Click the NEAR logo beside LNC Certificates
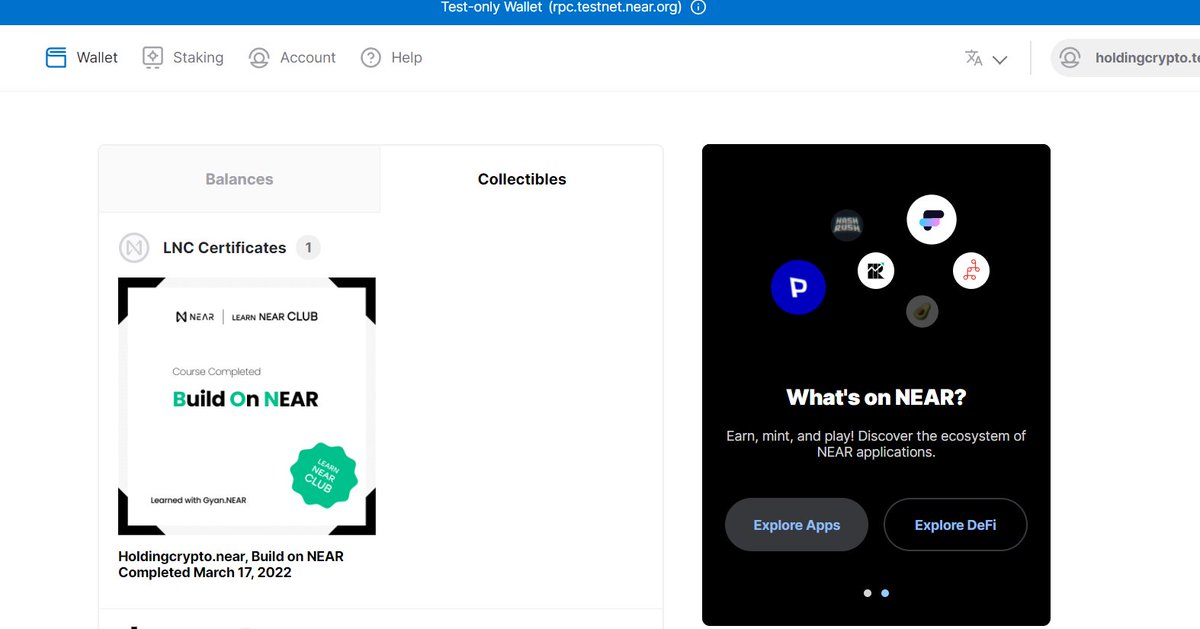The width and height of the screenshot is (1200, 629). click(134, 247)
